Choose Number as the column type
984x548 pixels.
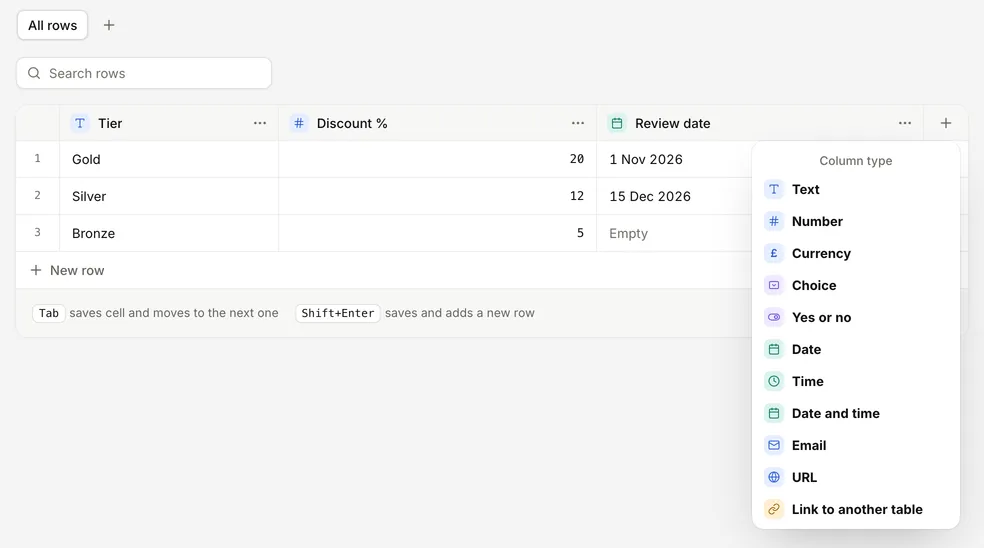[856, 222]
